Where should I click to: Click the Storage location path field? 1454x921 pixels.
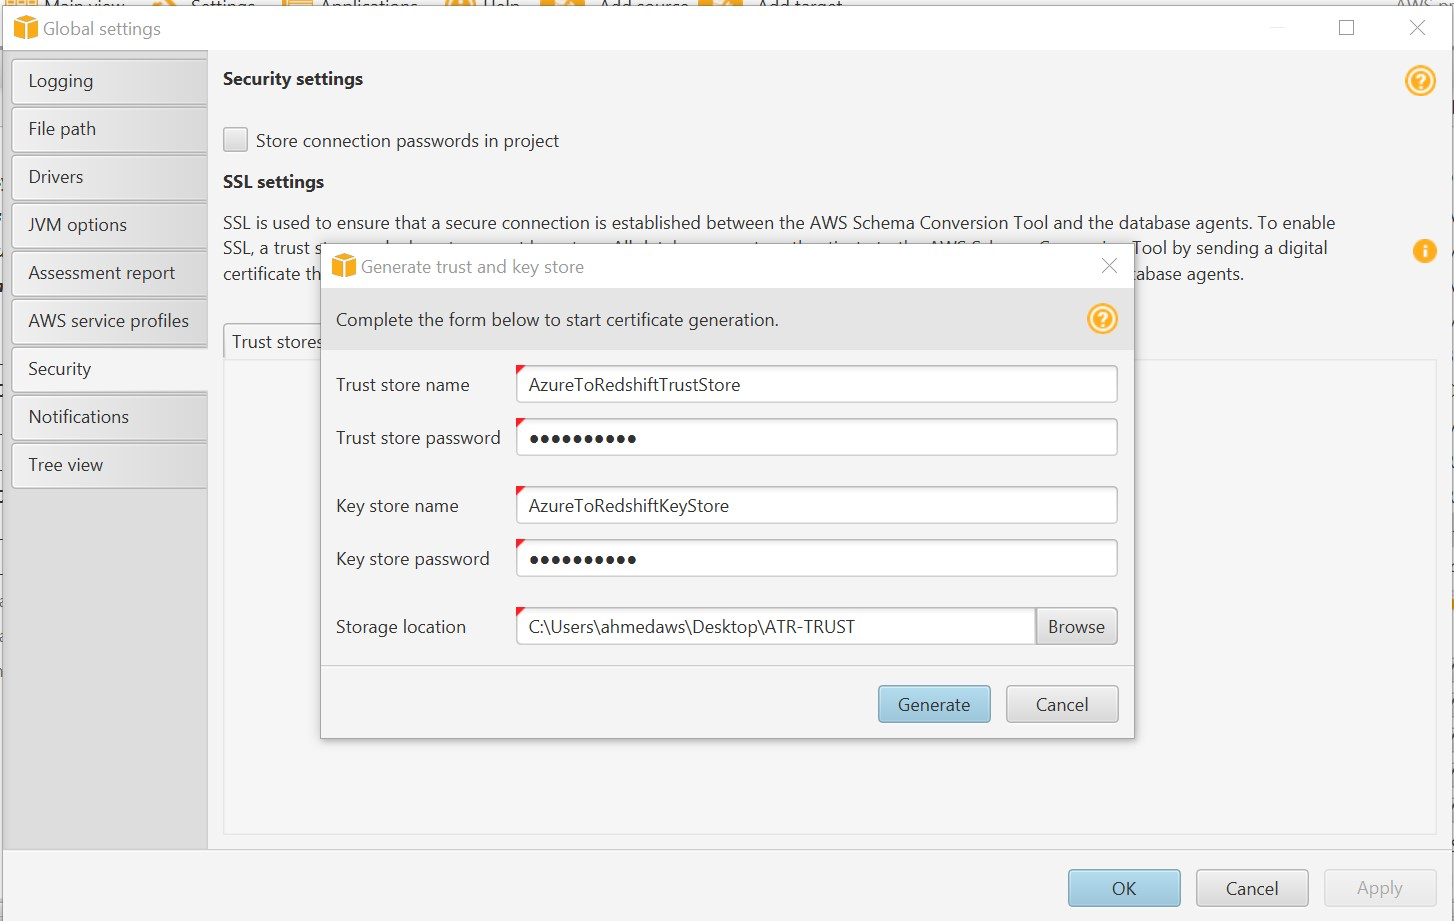(775, 627)
